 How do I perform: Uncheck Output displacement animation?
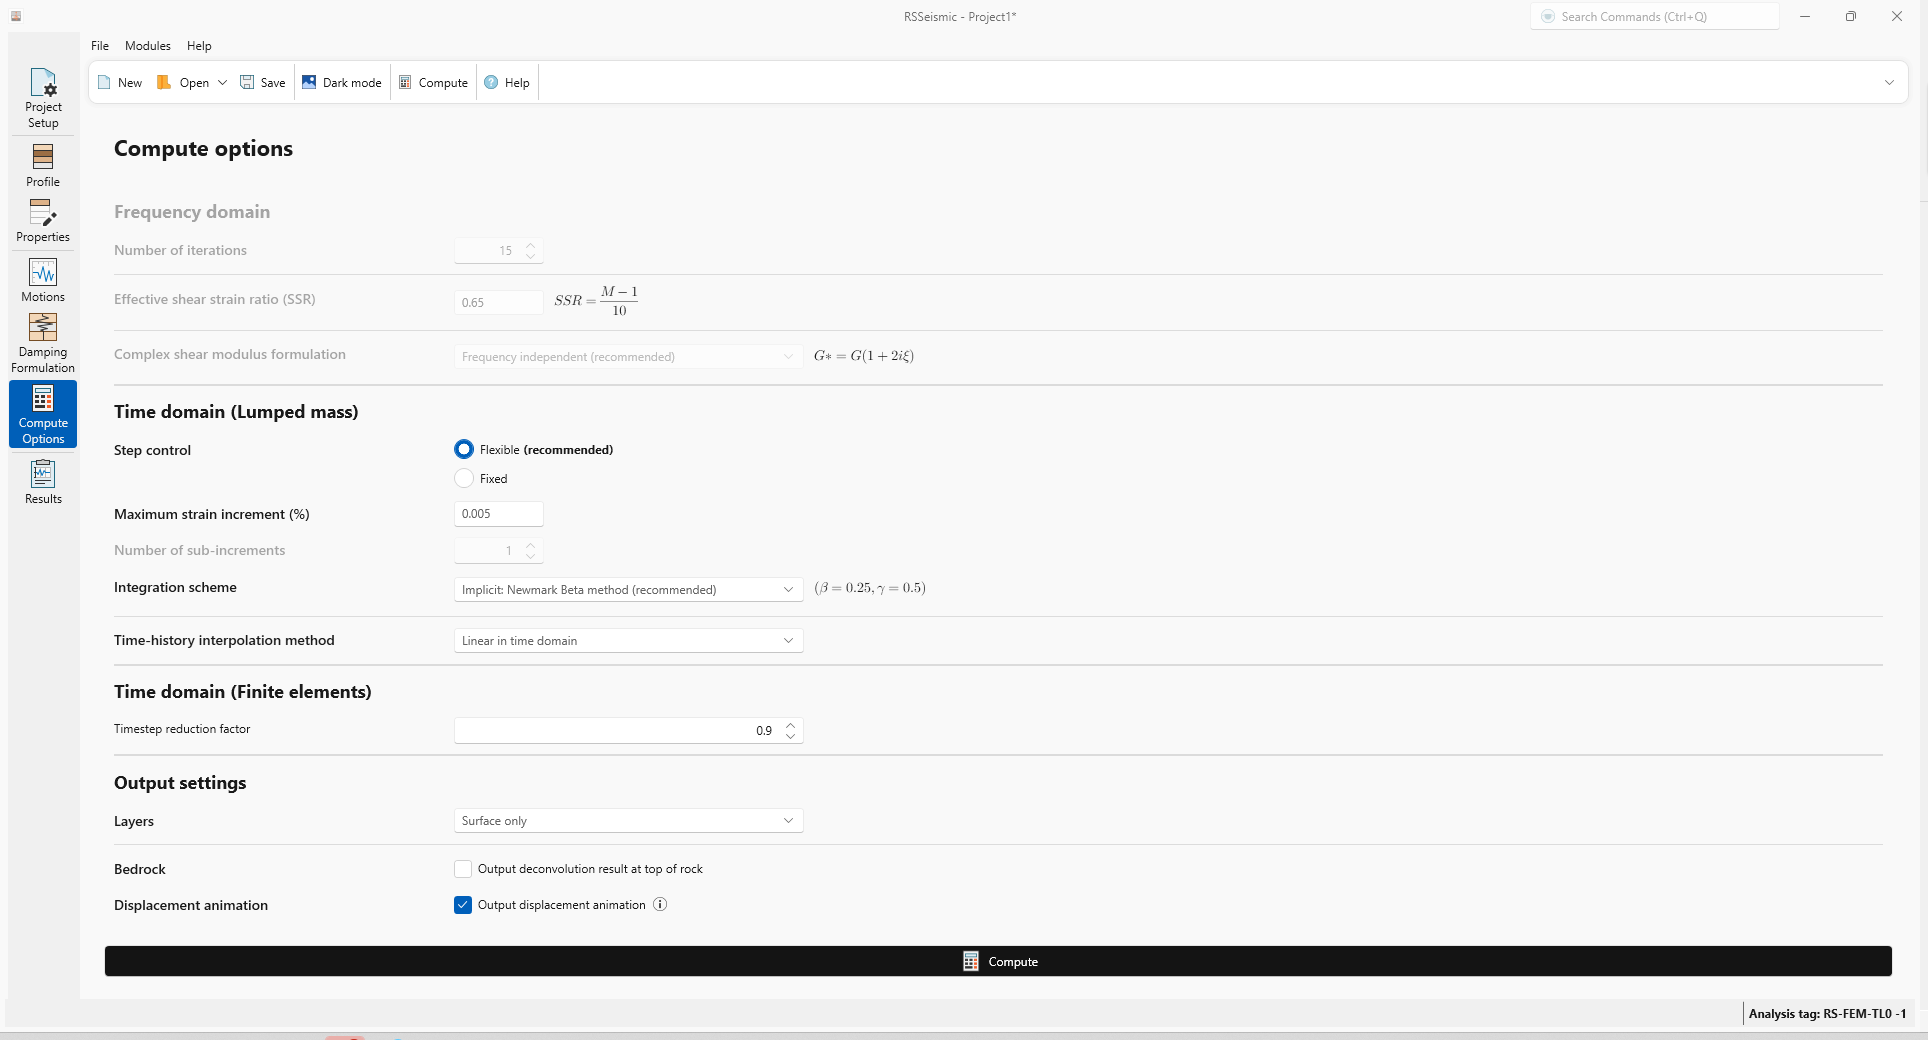click(463, 905)
